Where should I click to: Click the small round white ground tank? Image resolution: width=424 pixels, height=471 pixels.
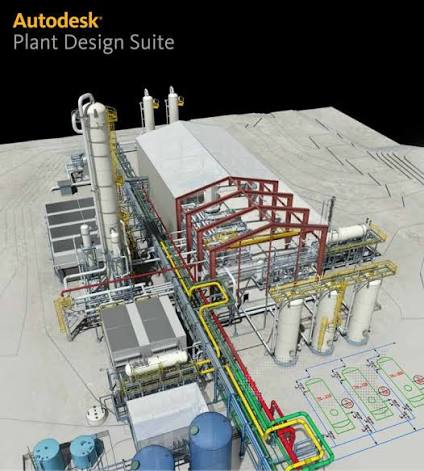96,414
